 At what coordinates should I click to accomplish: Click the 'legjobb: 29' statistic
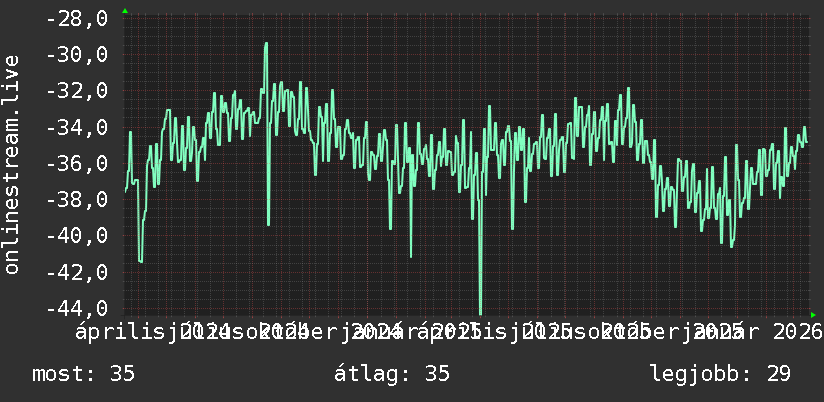[720, 374]
